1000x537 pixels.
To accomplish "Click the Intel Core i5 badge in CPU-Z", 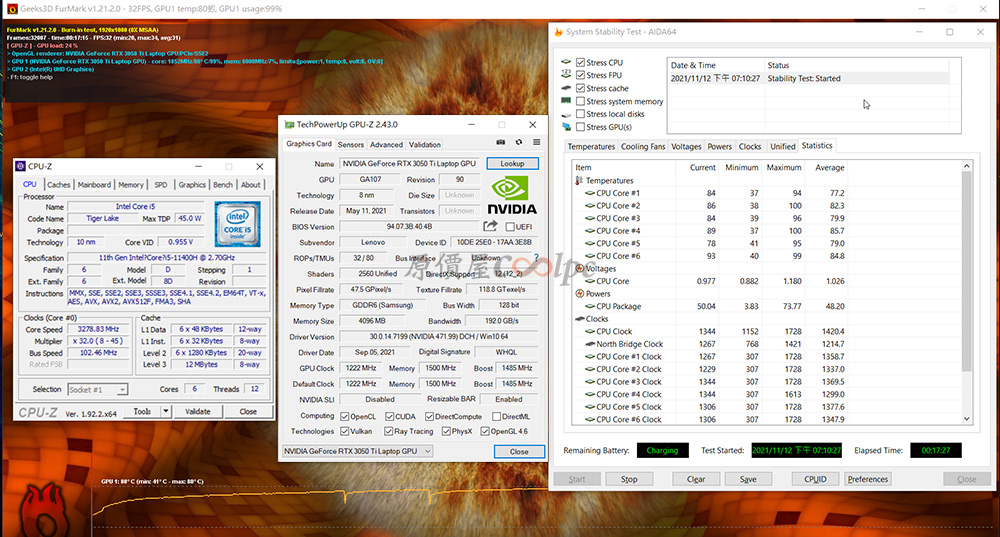I will point(237,224).
